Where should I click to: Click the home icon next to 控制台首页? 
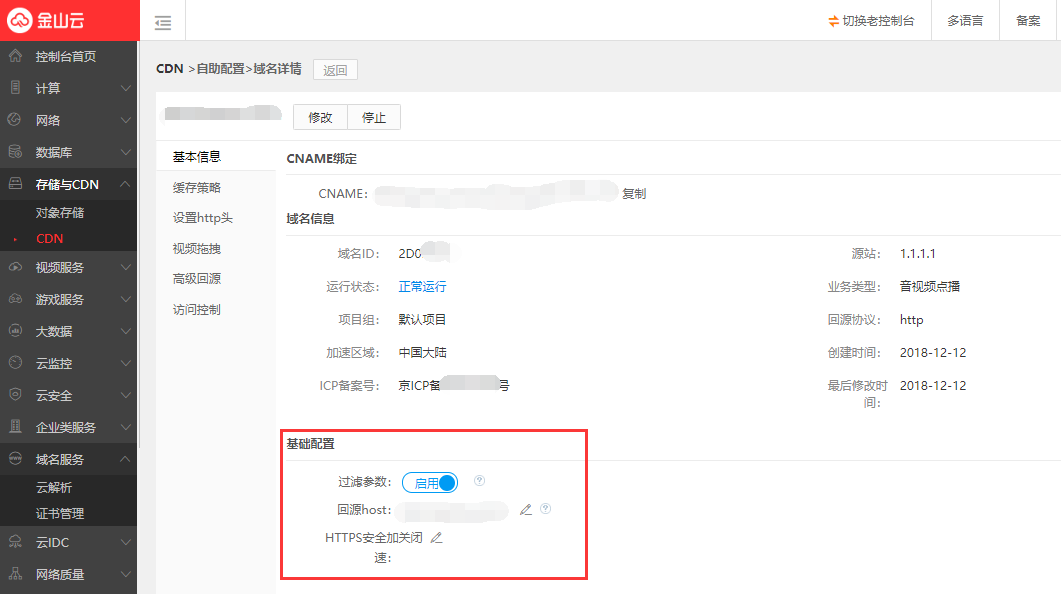[x=16, y=56]
